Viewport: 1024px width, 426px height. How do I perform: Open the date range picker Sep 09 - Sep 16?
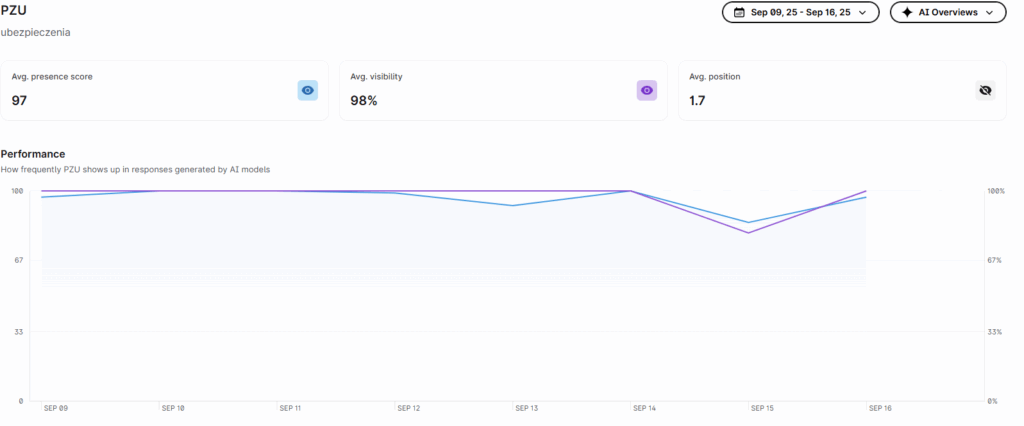[x=800, y=12]
